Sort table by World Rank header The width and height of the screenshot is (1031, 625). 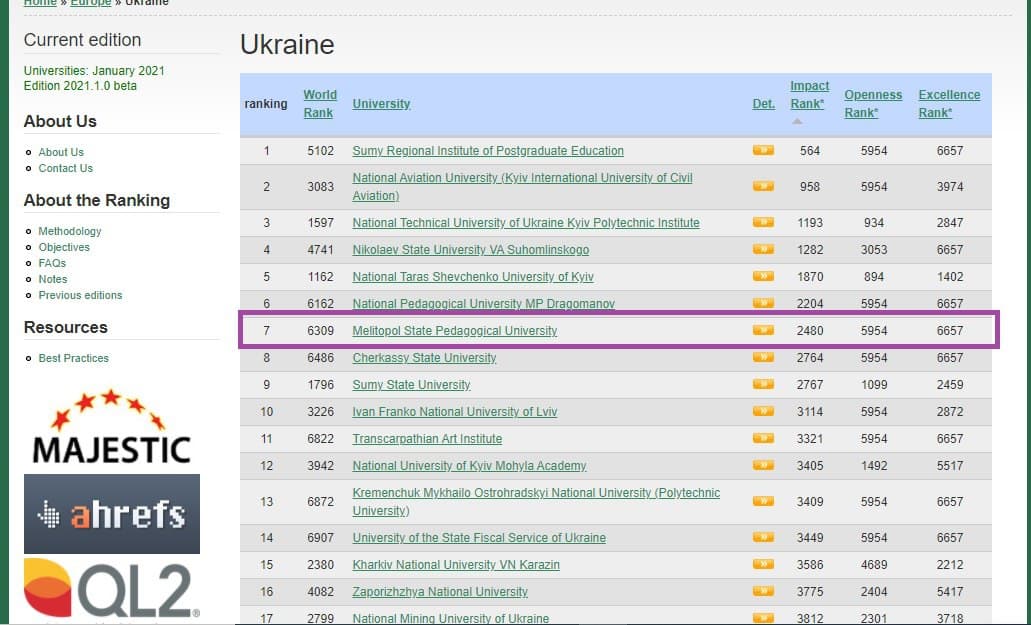click(x=320, y=104)
